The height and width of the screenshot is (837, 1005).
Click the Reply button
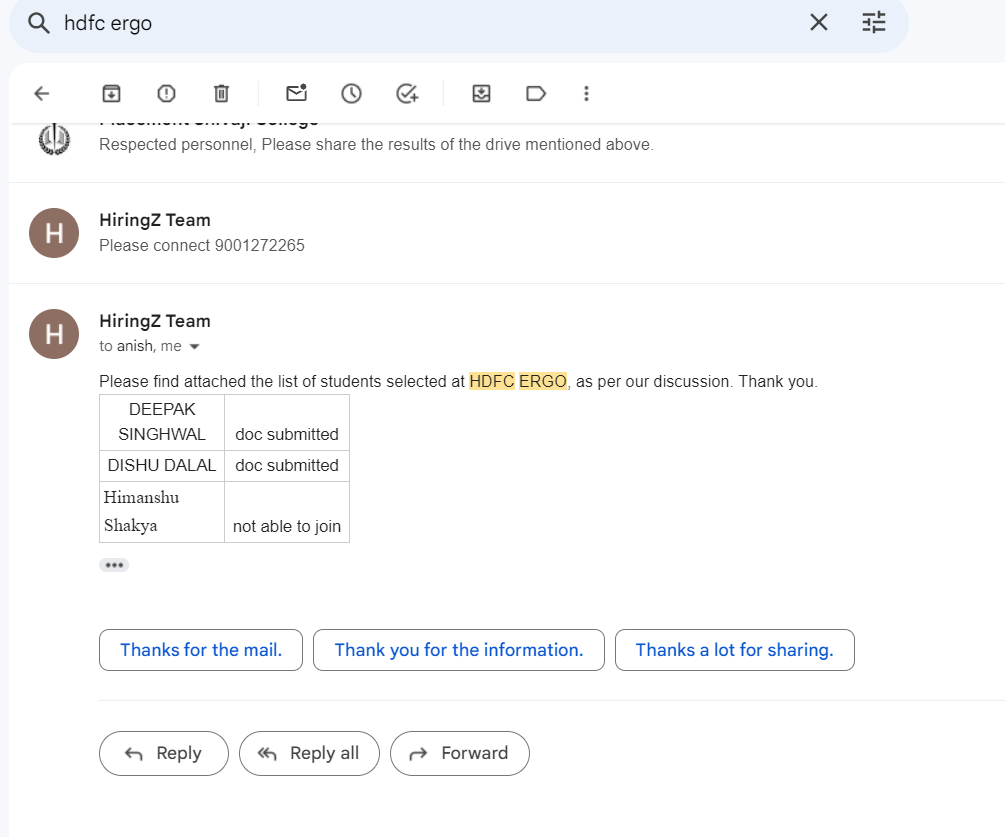tap(164, 754)
